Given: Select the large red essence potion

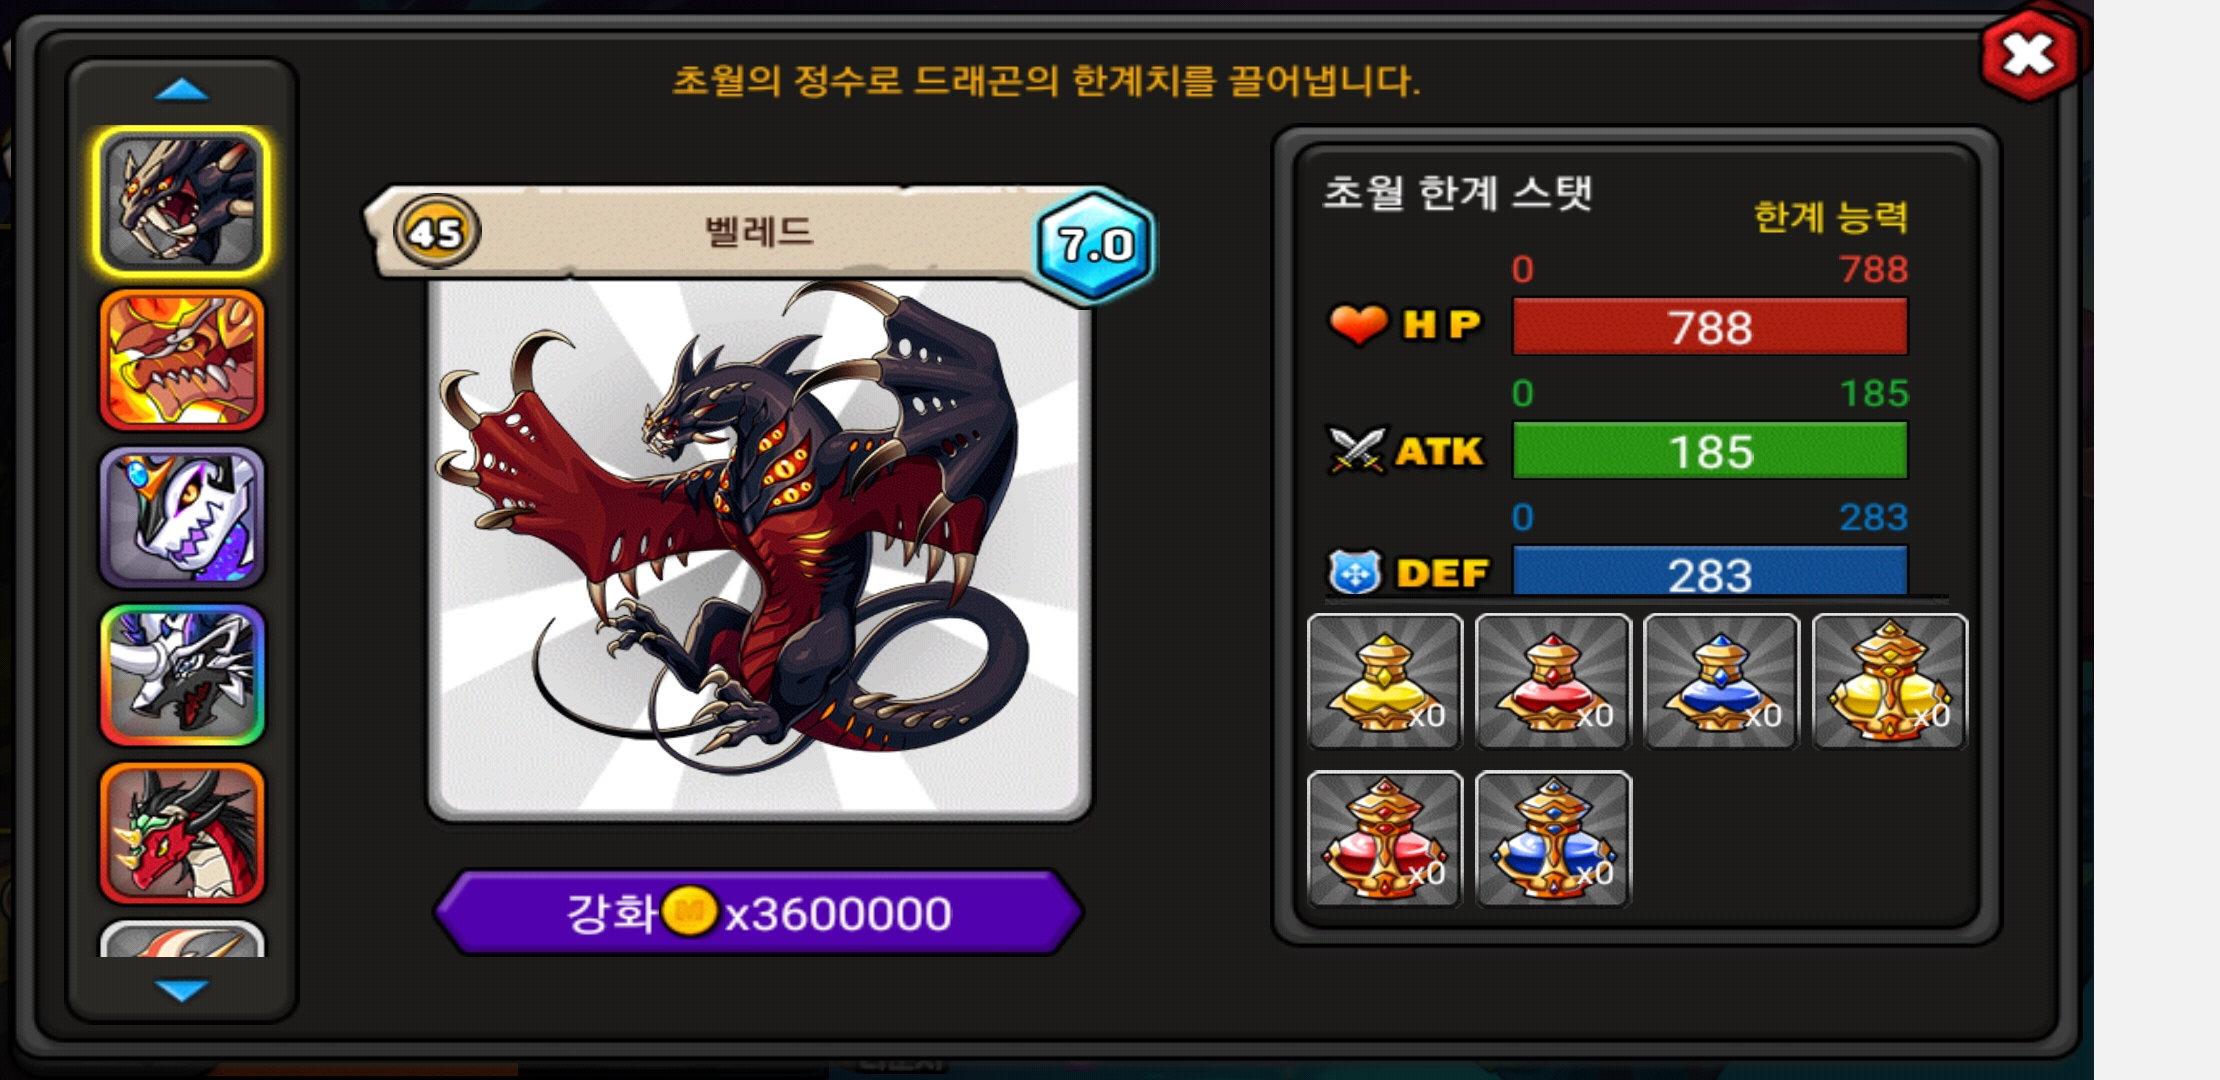Looking at the screenshot, I should pyautogui.click(x=1385, y=839).
